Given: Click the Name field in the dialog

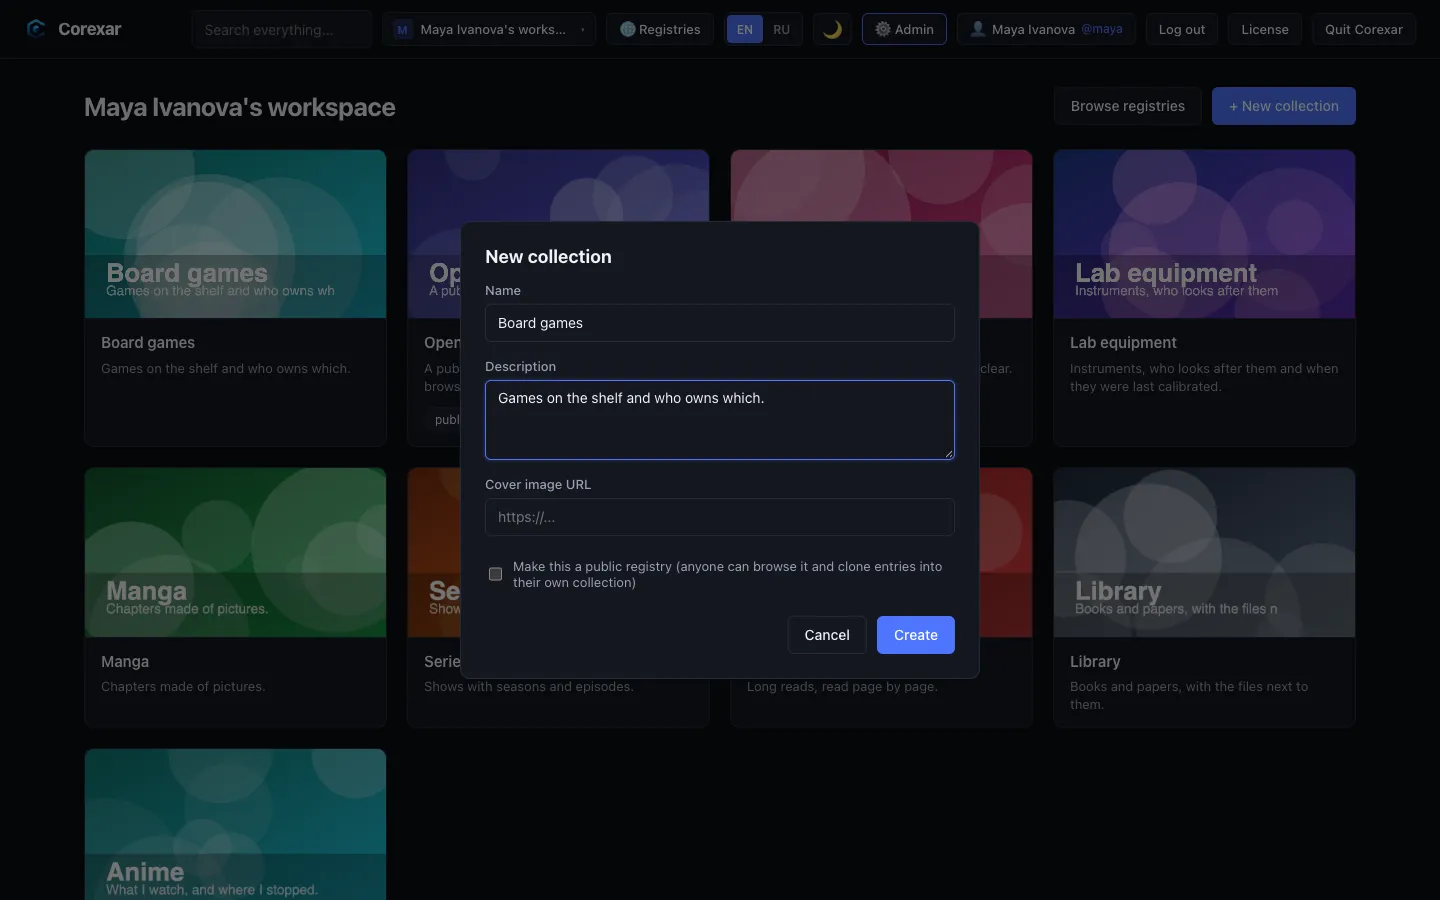Looking at the screenshot, I should (x=720, y=323).
